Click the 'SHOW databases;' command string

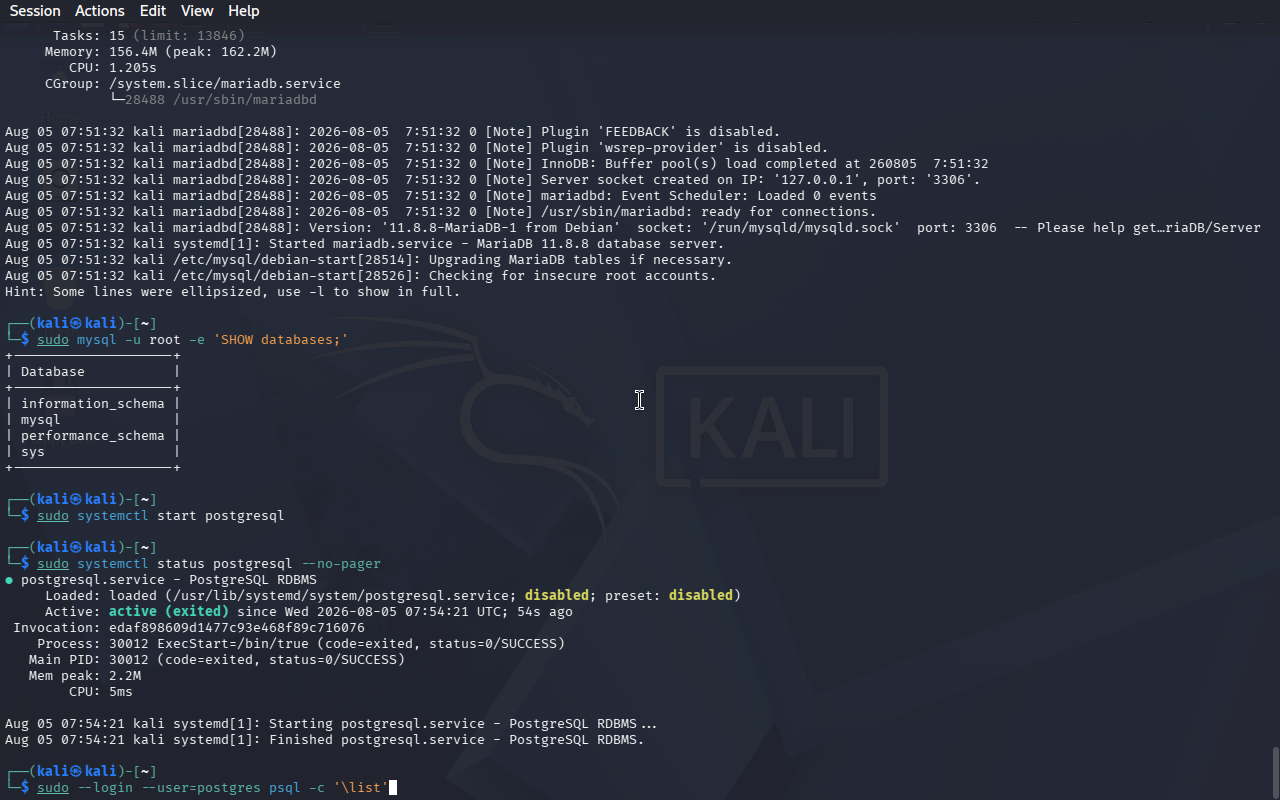point(281,340)
